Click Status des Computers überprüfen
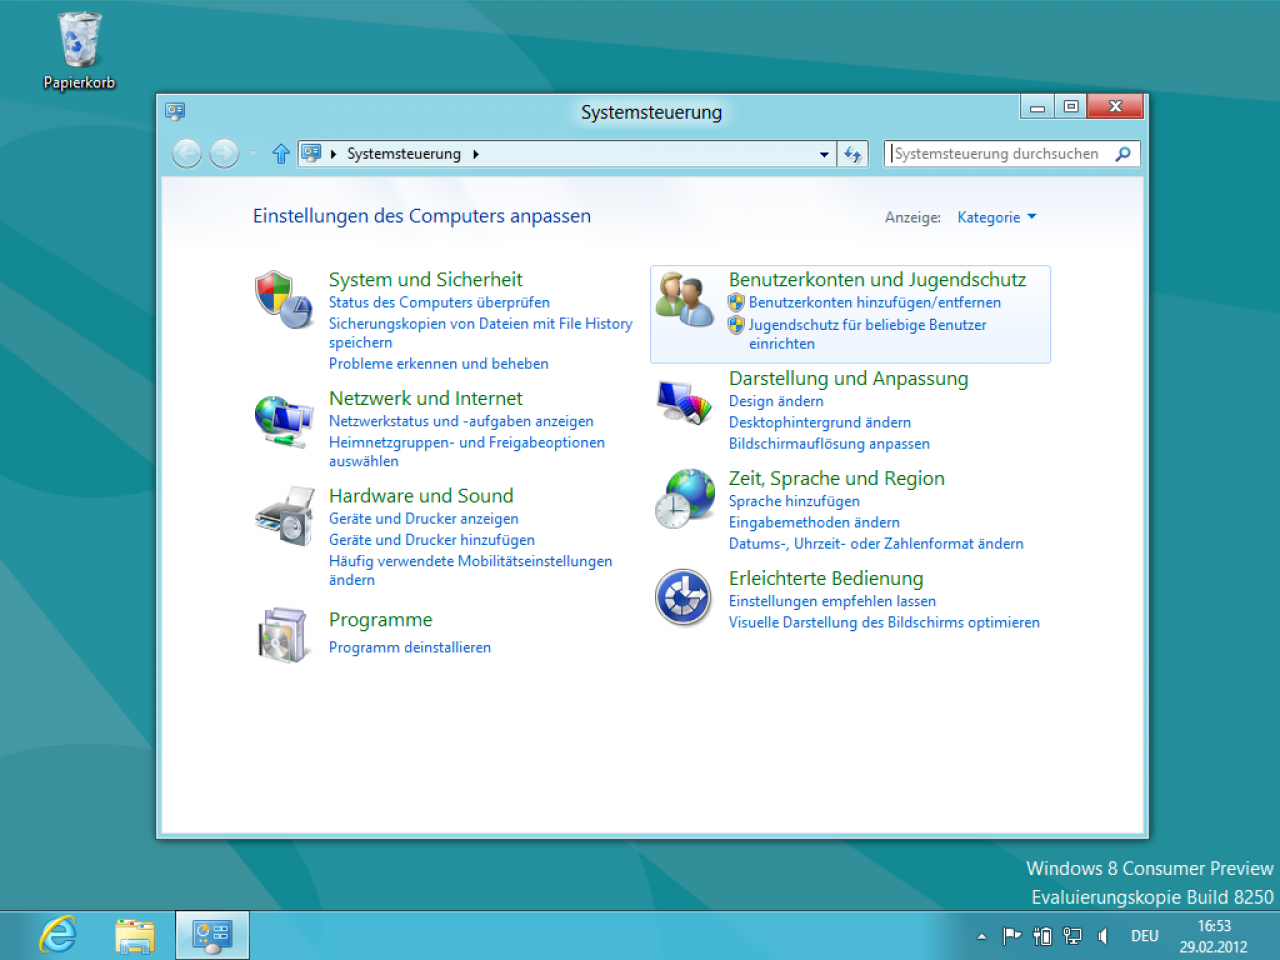 coord(439,303)
